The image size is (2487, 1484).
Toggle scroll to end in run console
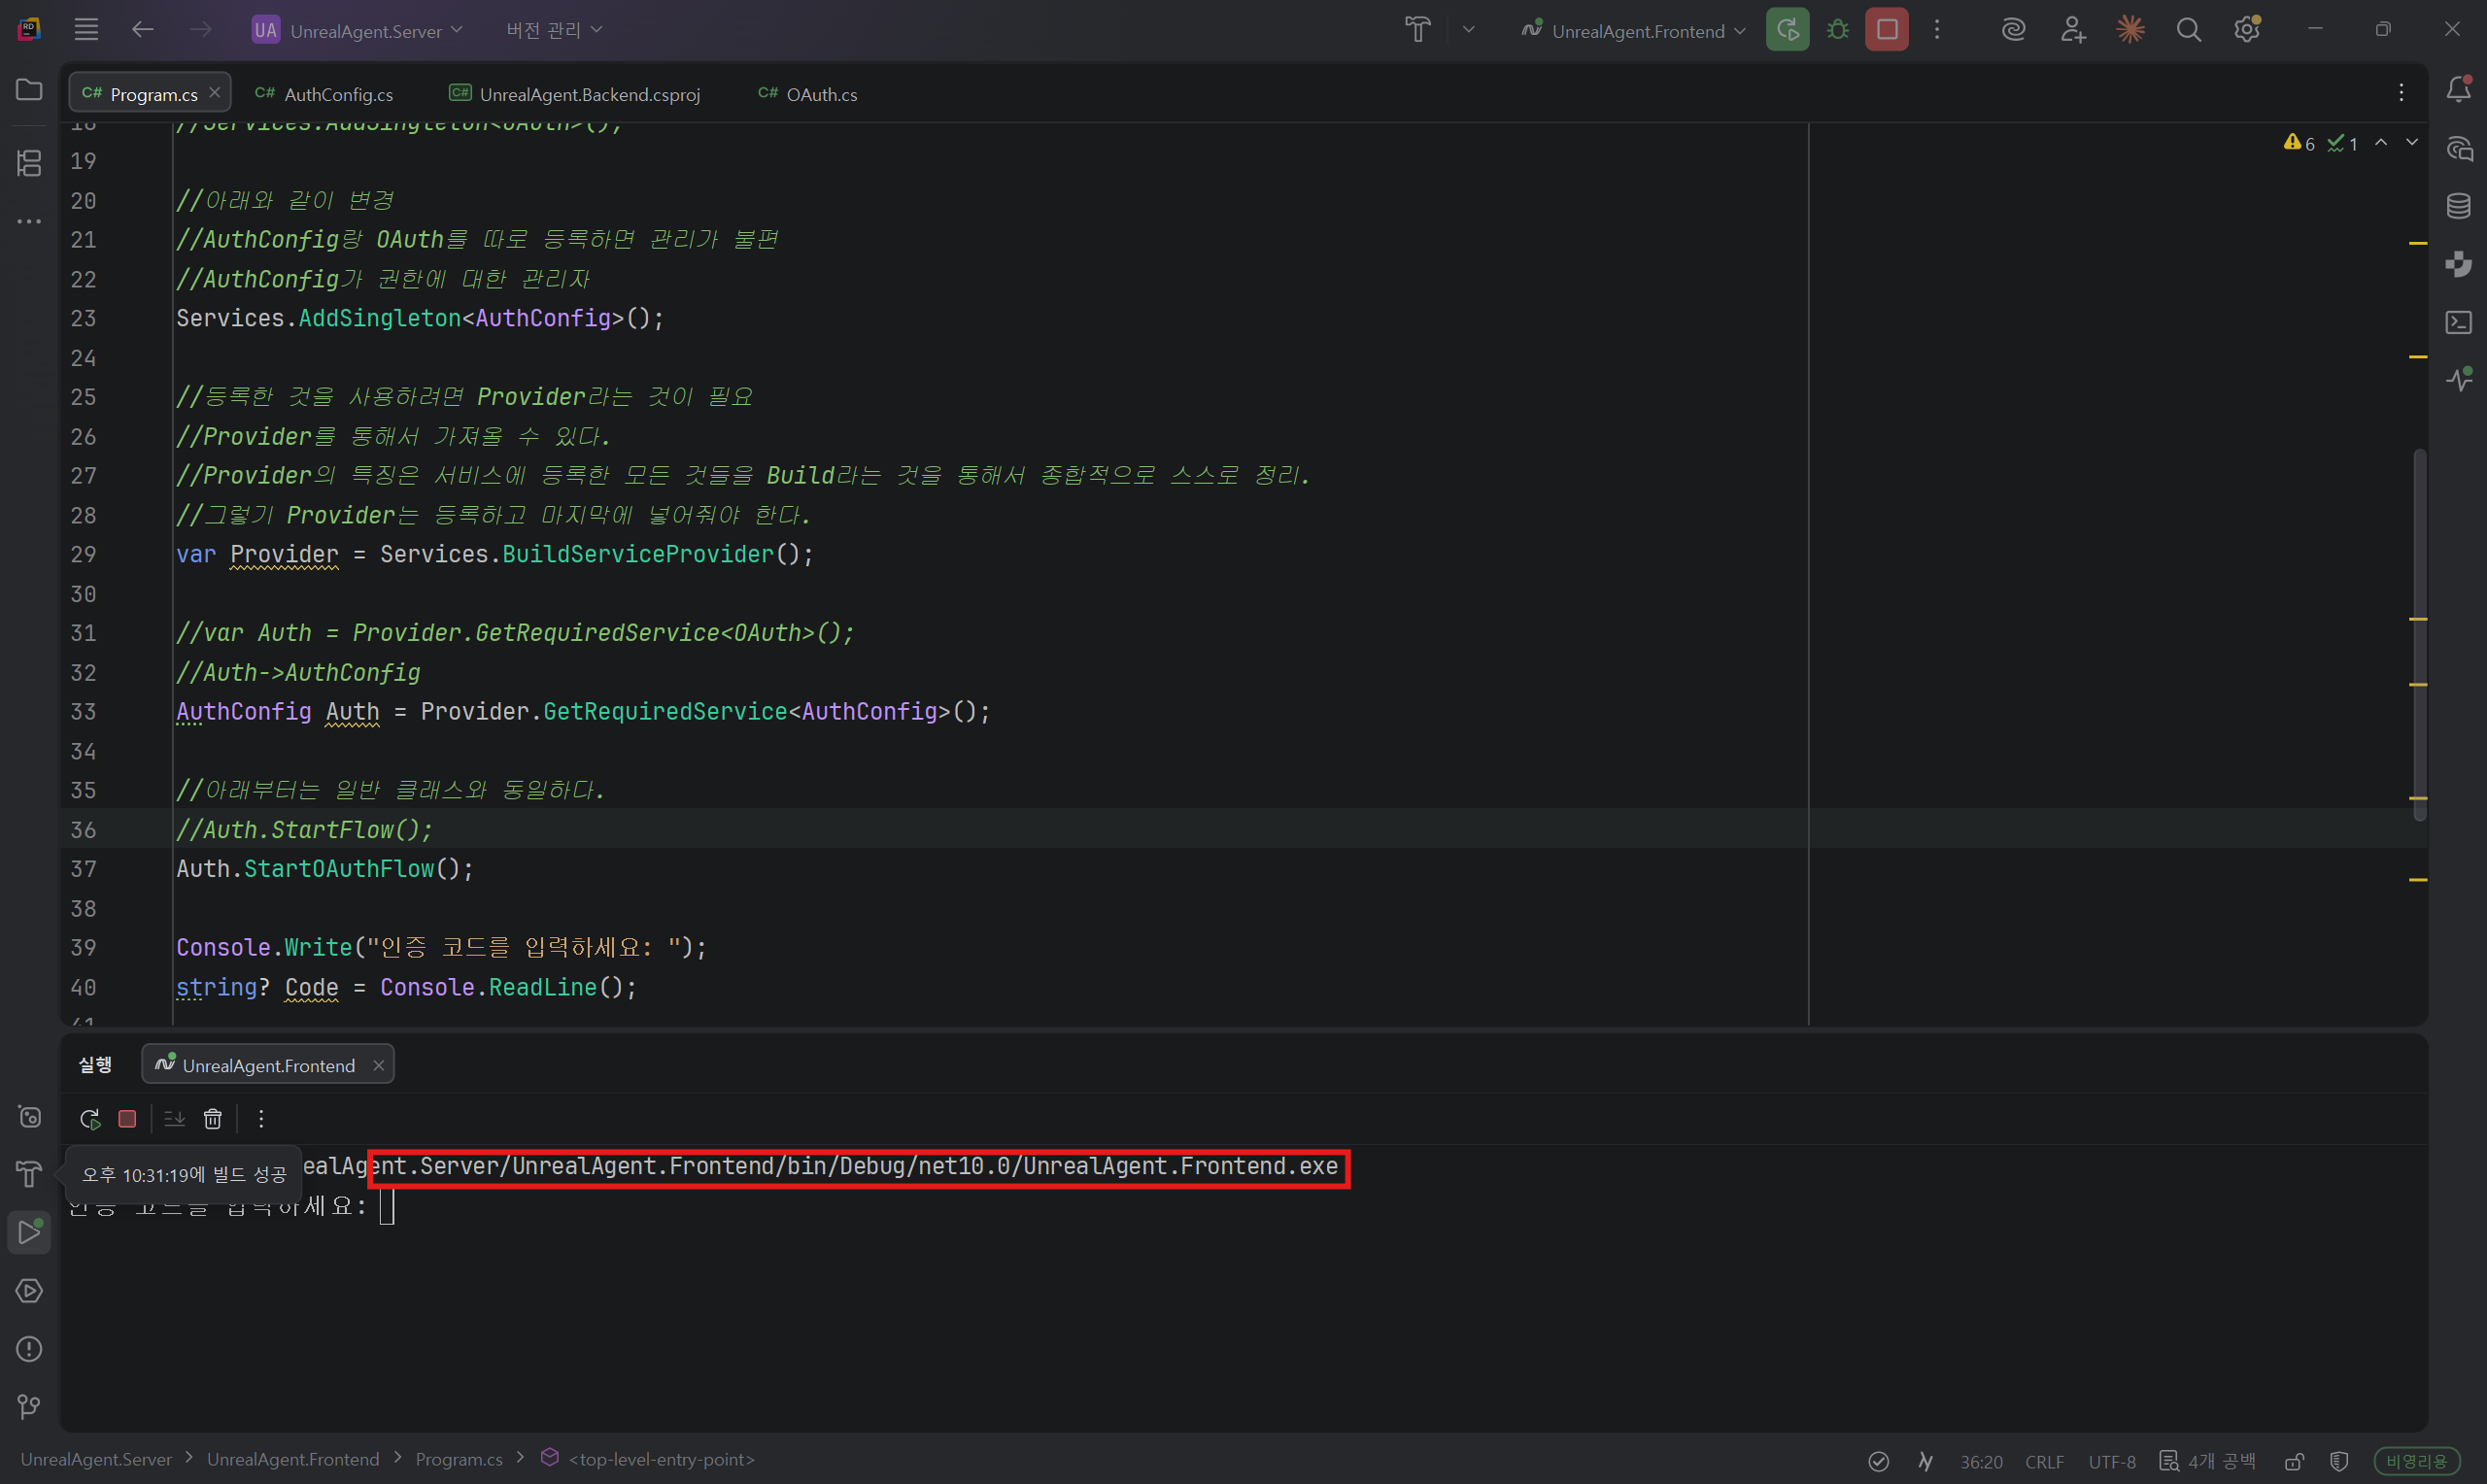click(x=175, y=1119)
